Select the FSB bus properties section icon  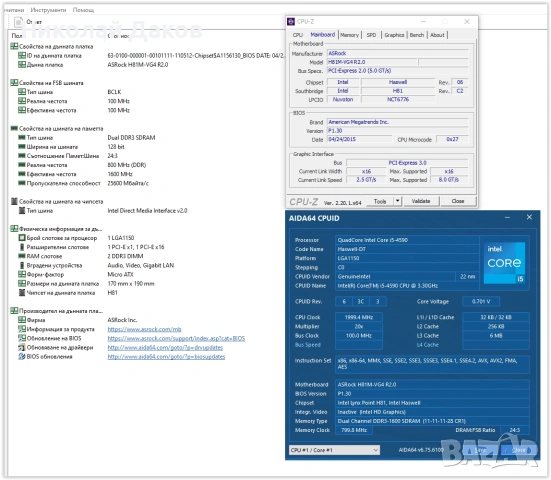tap(14, 83)
